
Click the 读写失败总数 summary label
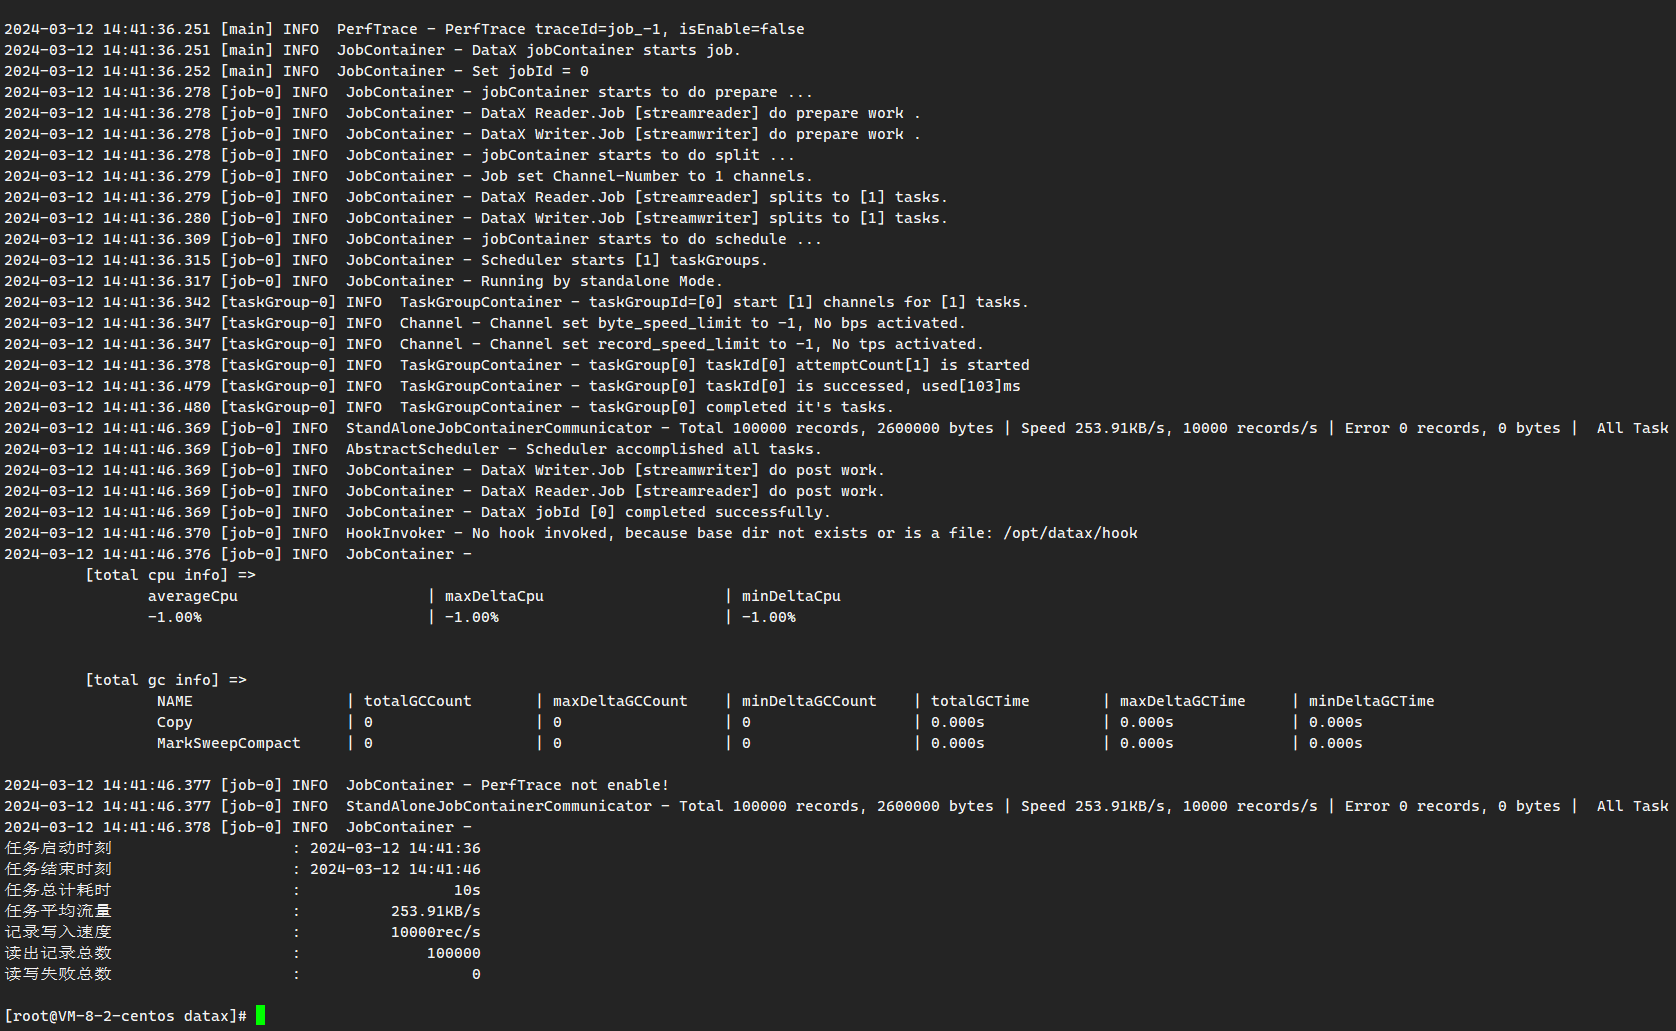[x=58, y=974]
